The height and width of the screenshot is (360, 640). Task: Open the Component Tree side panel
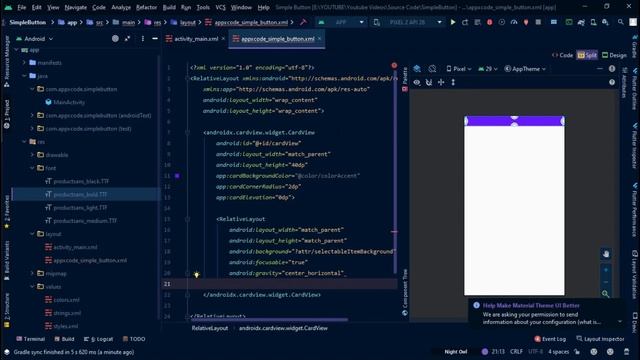(x=404, y=293)
